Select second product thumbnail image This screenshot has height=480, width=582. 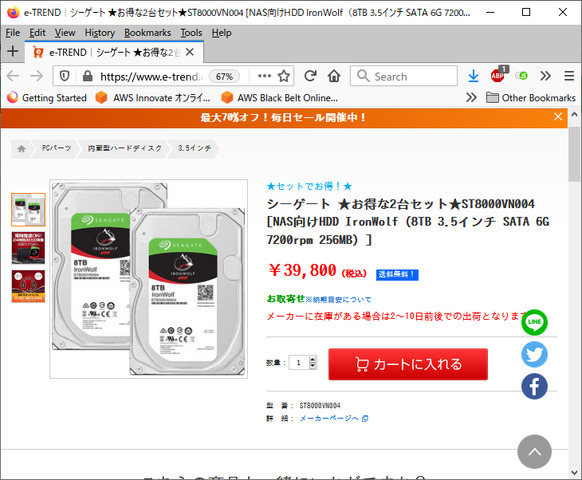coord(28,248)
